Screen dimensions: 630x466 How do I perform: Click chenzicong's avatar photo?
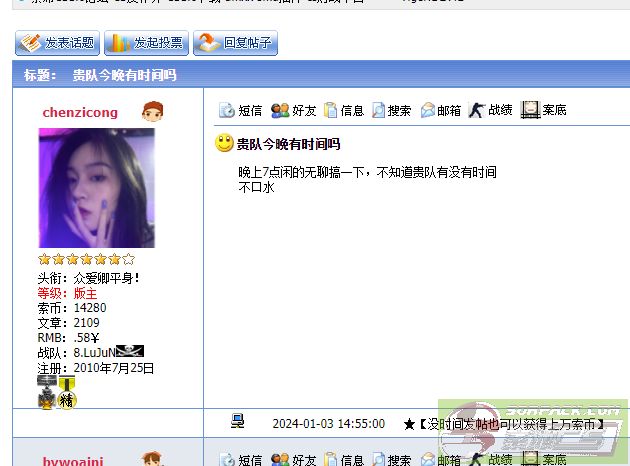click(96, 188)
